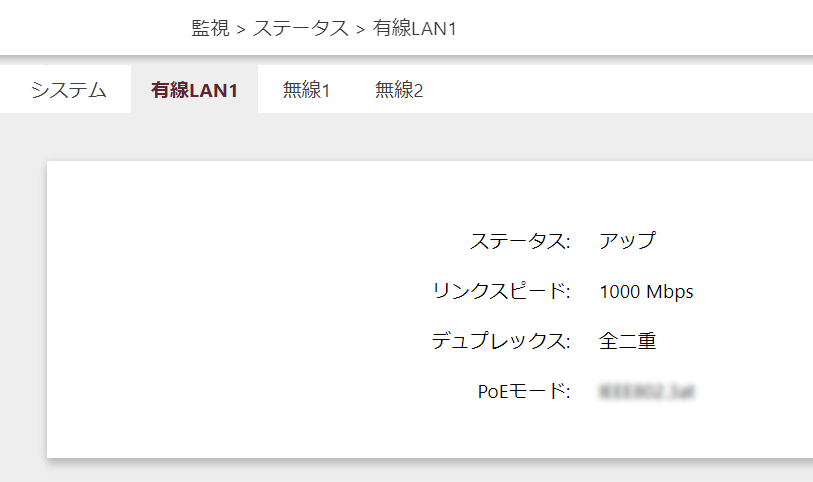
Task: Click the デュプレックス: label
Action: pyautogui.click(x=501, y=341)
